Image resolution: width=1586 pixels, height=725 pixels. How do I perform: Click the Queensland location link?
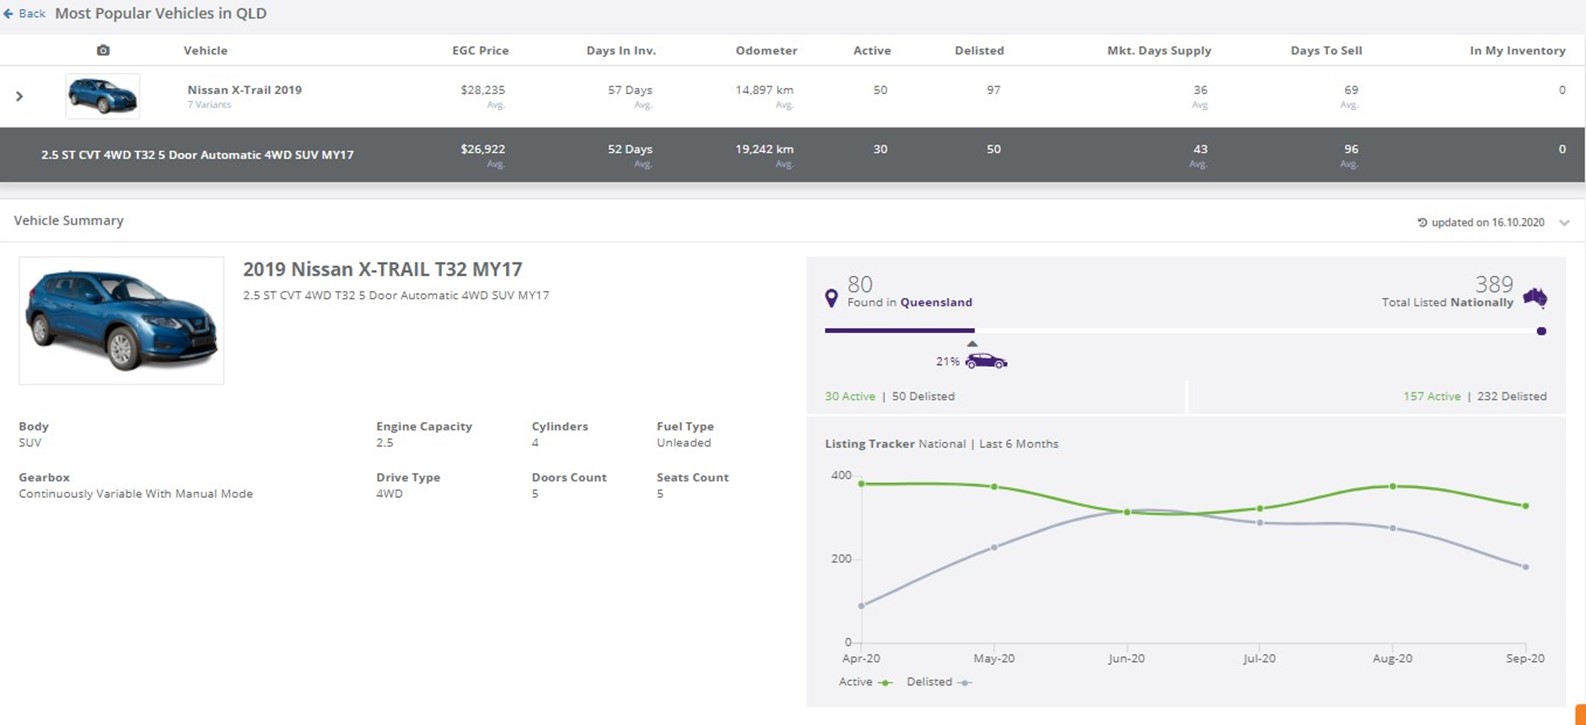[x=936, y=302]
